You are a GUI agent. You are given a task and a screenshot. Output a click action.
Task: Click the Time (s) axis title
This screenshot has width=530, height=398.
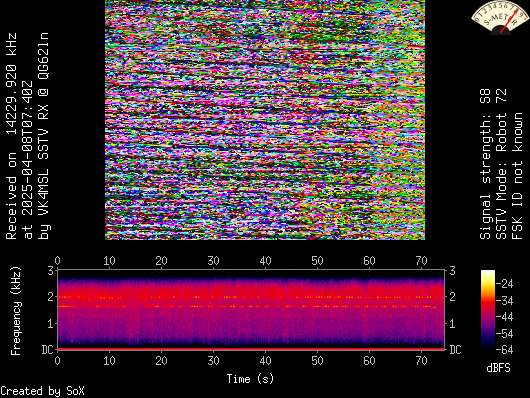click(x=250, y=379)
